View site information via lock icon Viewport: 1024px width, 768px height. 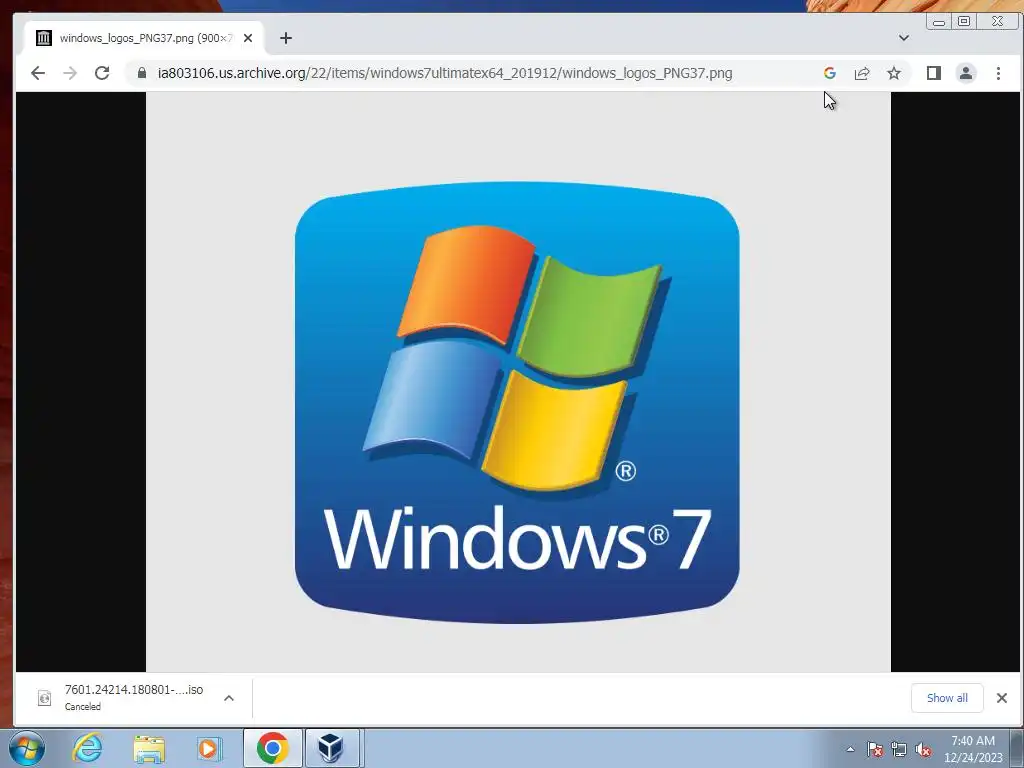point(142,73)
